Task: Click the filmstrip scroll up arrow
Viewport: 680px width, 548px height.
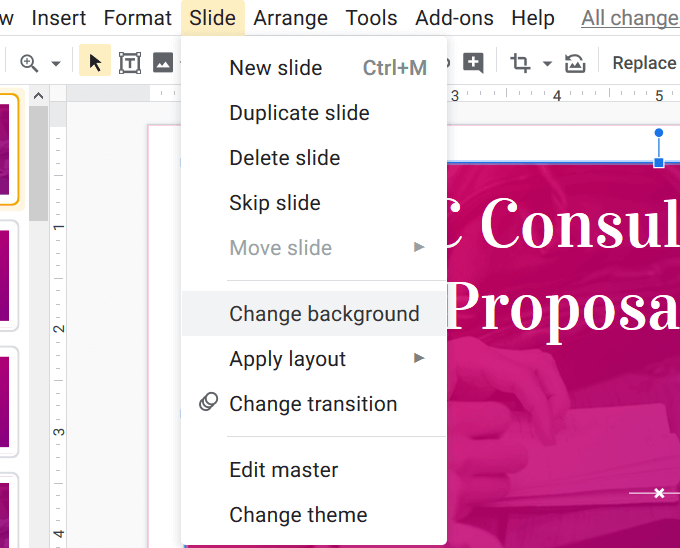Action: click(x=38, y=96)
